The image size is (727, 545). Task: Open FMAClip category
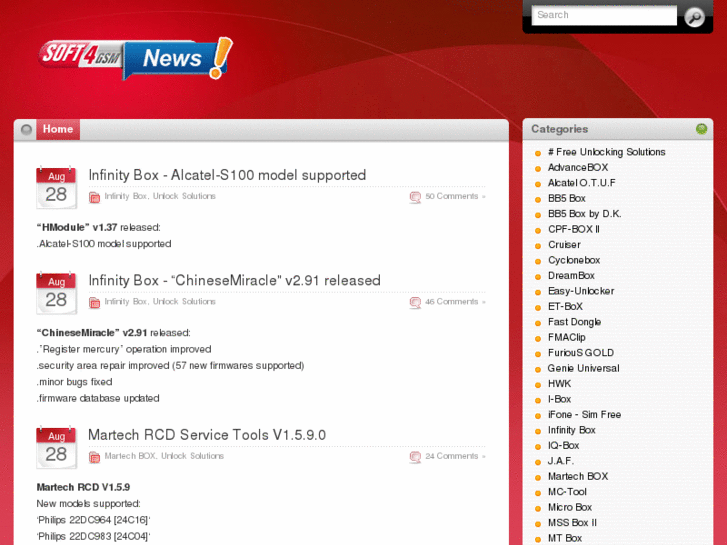(x=567, y=337)
